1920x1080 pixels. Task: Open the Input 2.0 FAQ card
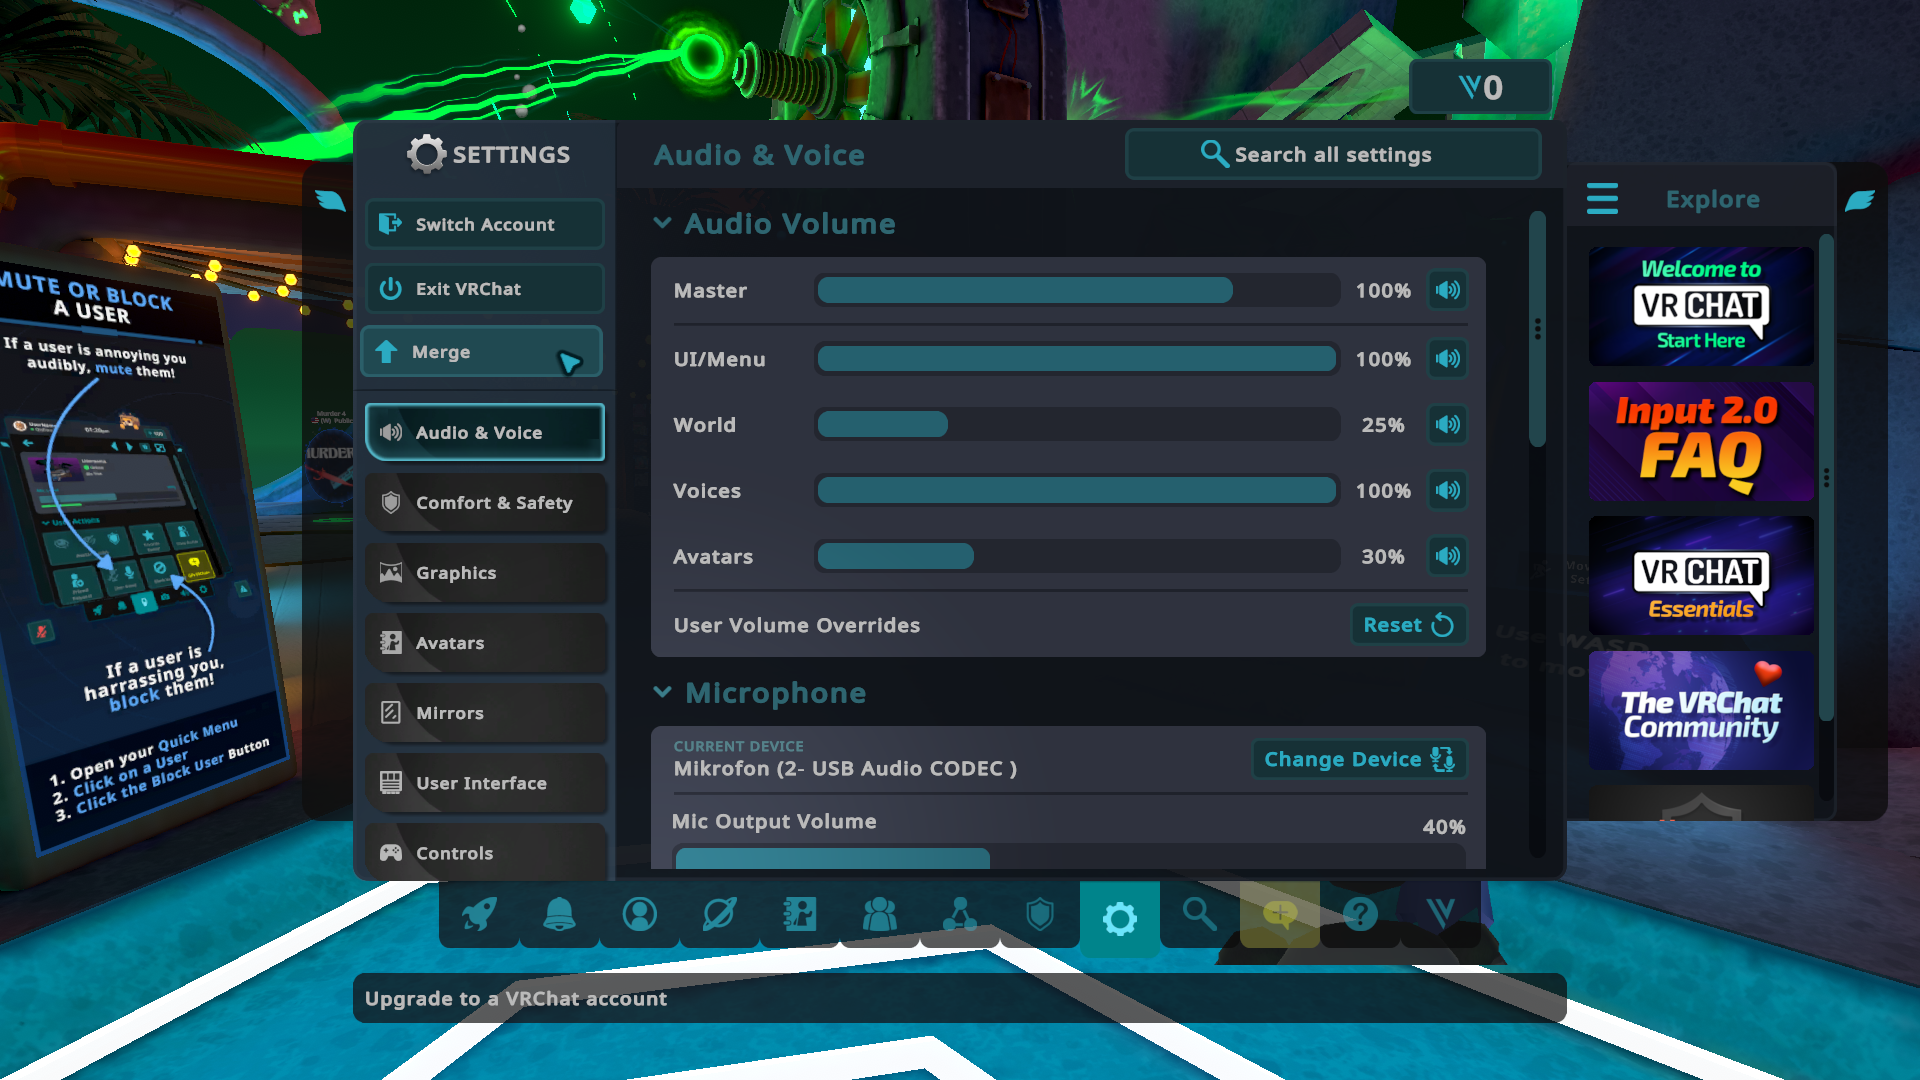point(1701,441)
